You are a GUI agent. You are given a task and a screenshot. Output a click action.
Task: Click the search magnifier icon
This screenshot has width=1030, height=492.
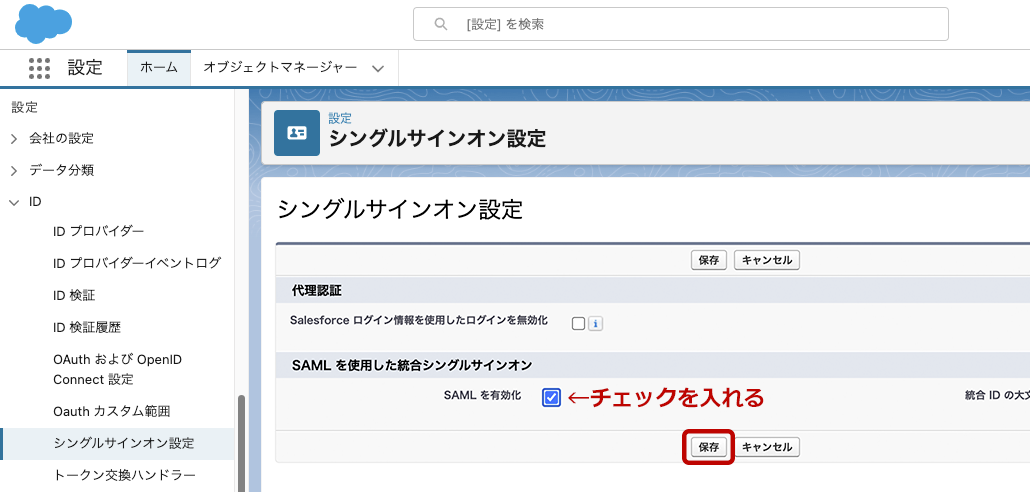440,24
